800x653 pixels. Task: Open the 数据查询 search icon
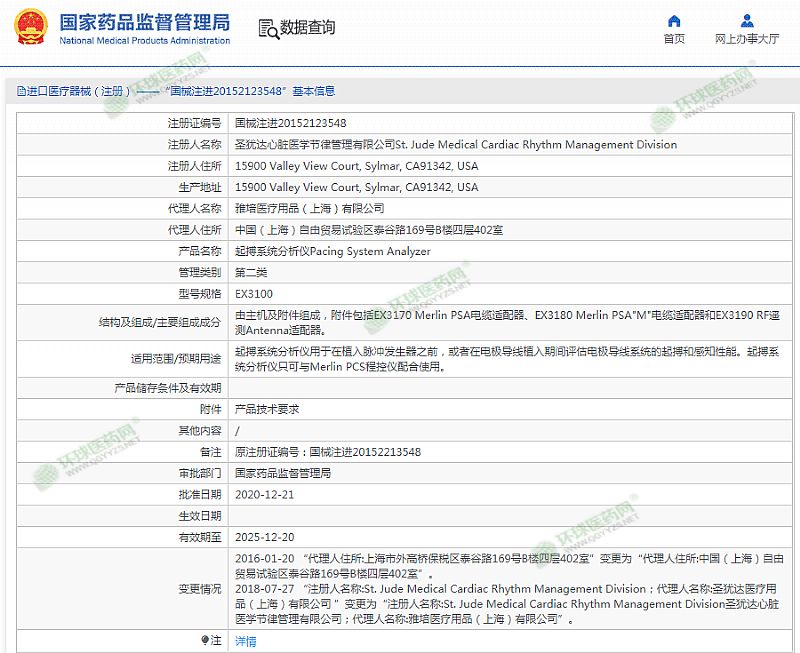[267, 27]
